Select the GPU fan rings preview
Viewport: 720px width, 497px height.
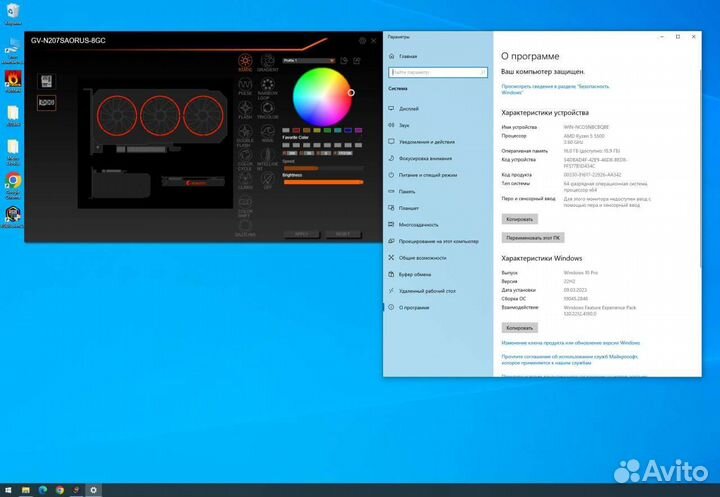pyautogui.click(x=160, y=116)
